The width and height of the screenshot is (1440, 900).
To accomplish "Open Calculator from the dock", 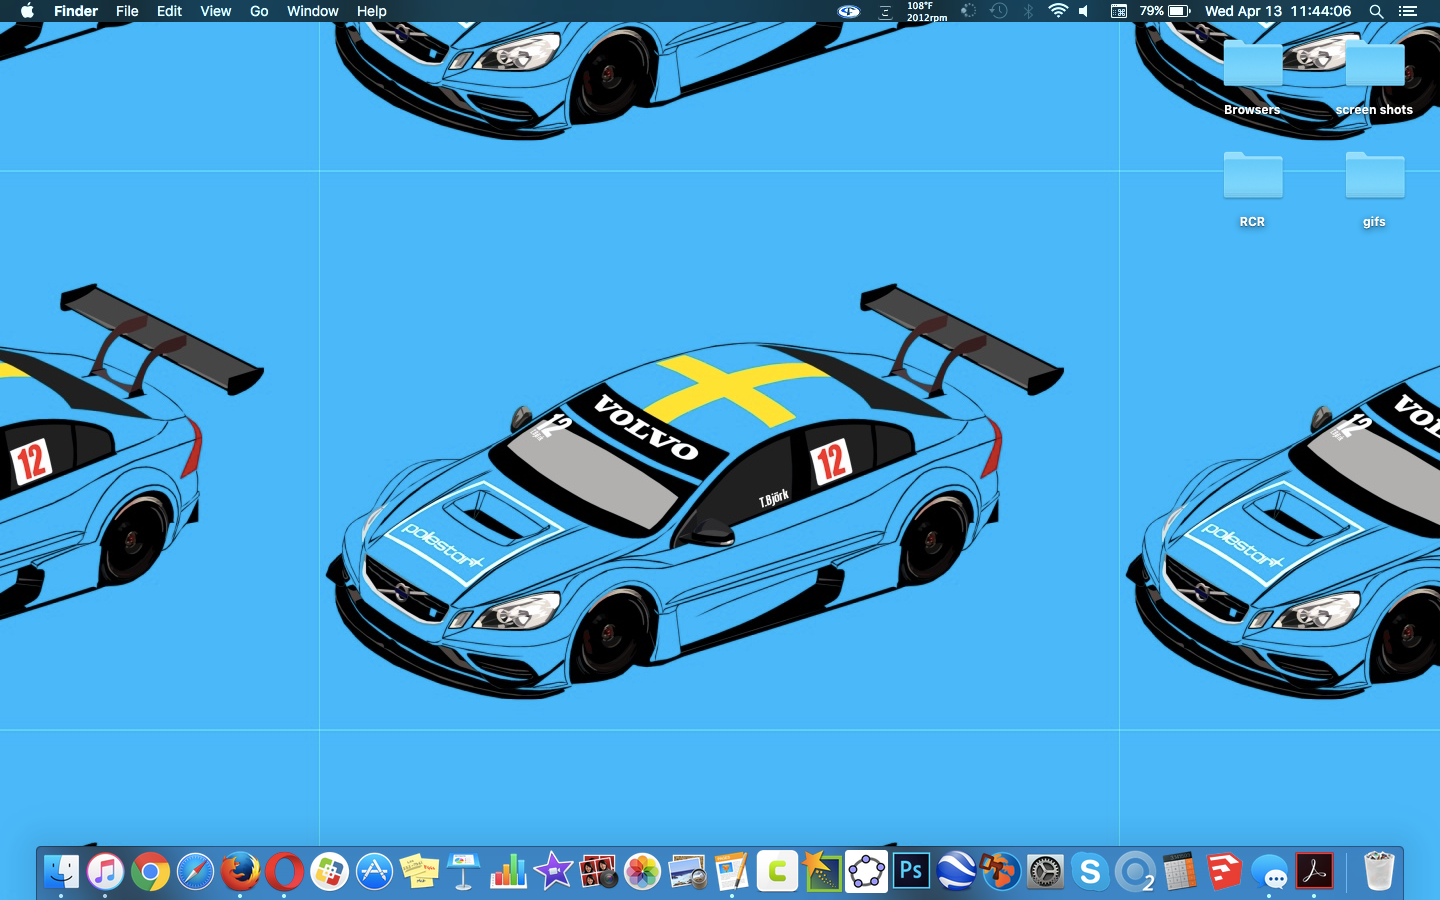I will (x=1180, y=872).
